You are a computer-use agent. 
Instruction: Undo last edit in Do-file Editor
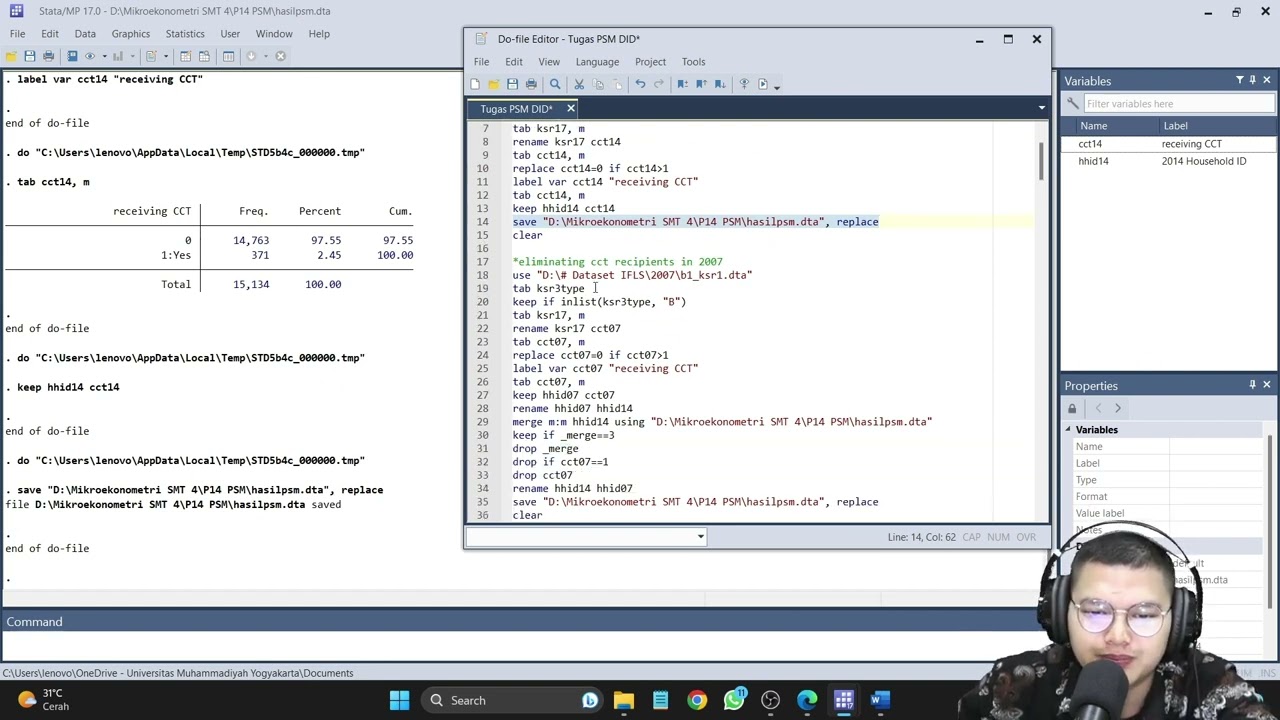click(x=640, y=84)
